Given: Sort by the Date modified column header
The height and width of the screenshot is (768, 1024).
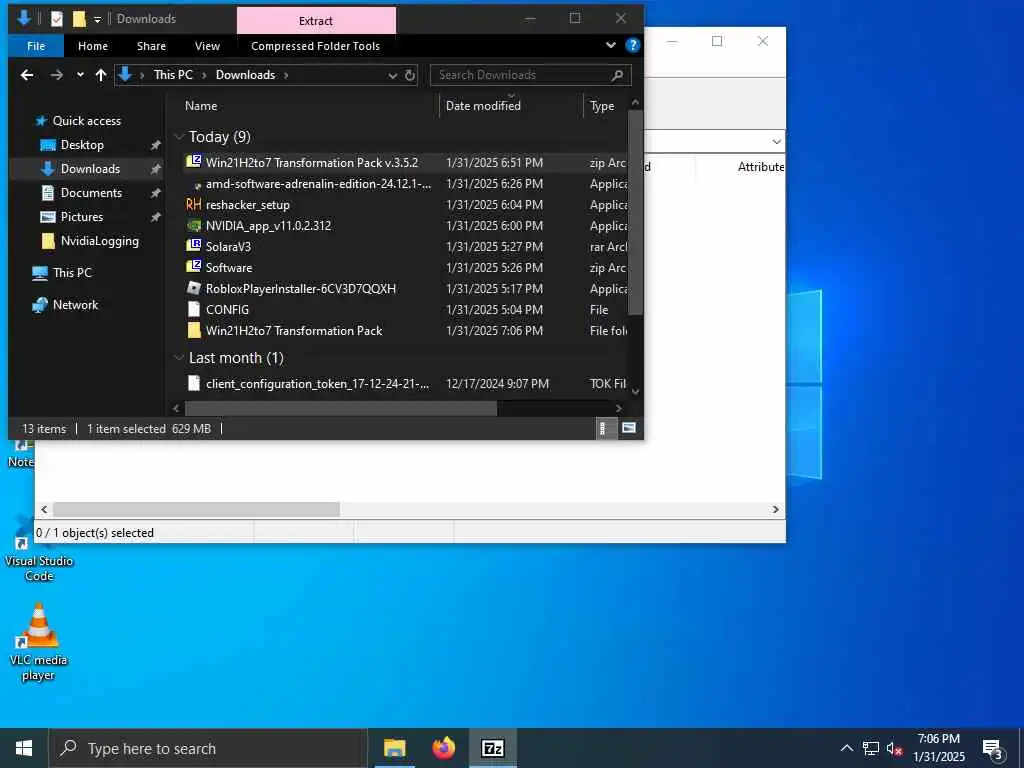Looking at the screenshot, I should (x=483, y=106).
